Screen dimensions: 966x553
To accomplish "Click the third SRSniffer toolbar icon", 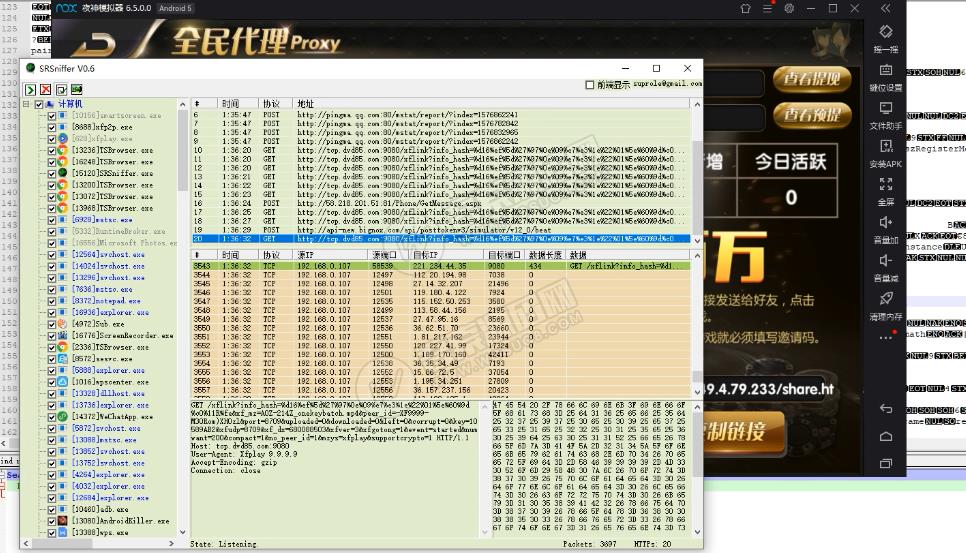I will click(61, 90).
